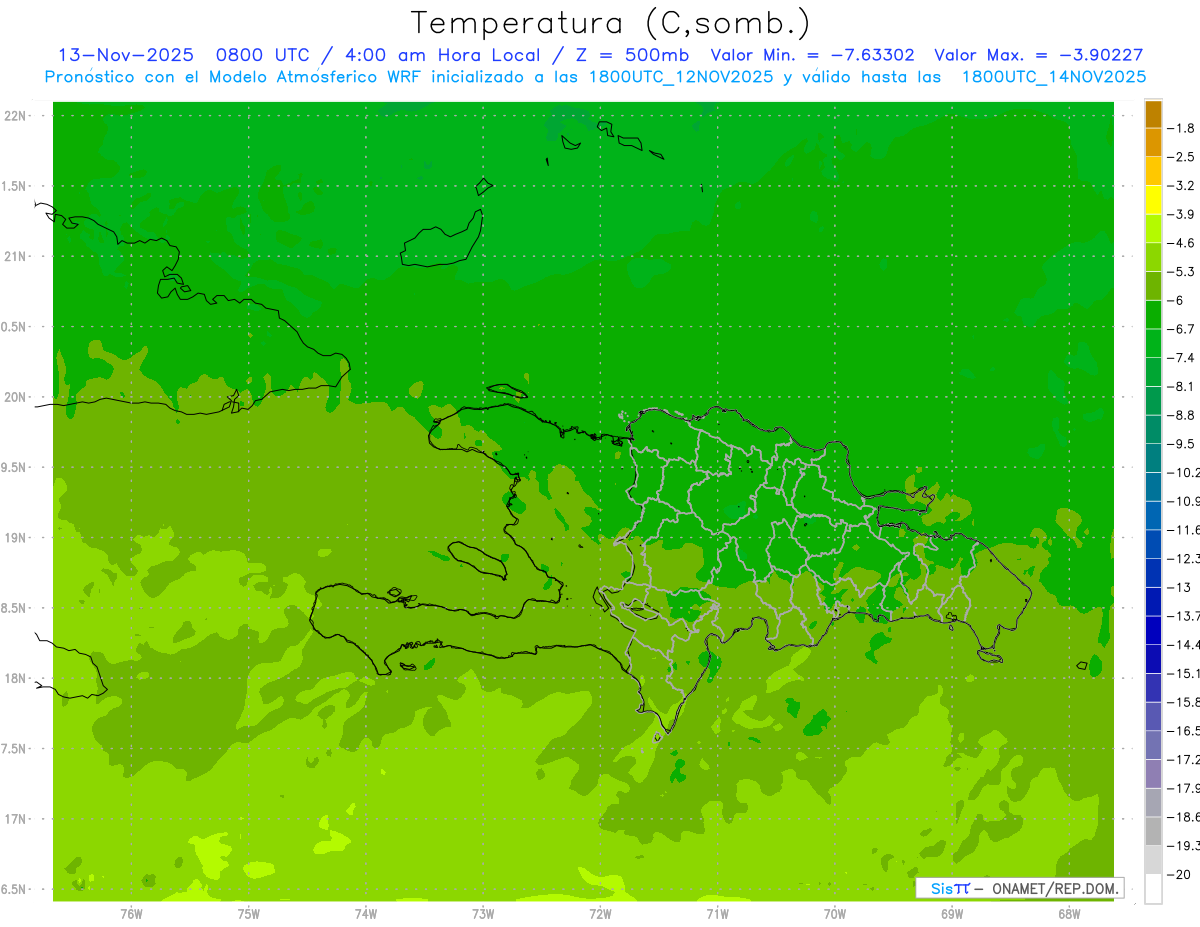The width and height of the screenshot is (1200, 927).
Task: Click 'Valor Min. = -7.63302'
Action: [x=812, y=55]
